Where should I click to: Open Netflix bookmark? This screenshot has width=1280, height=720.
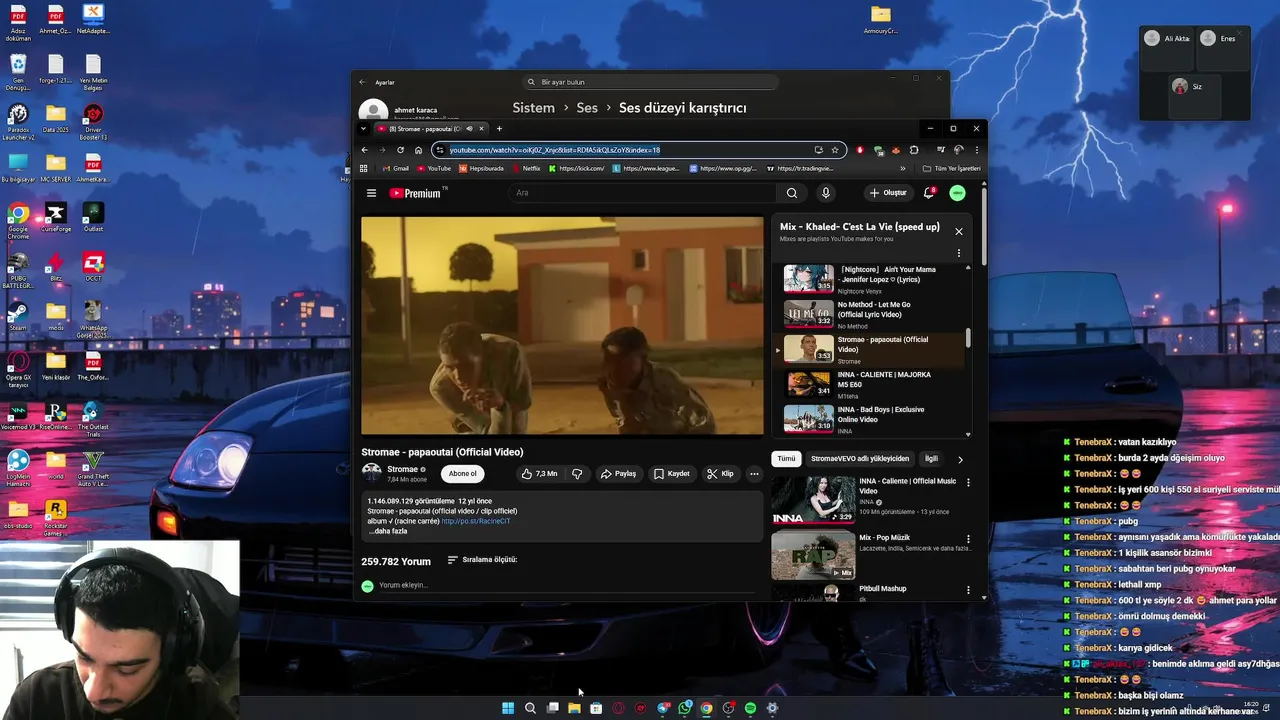click(526, 168)
